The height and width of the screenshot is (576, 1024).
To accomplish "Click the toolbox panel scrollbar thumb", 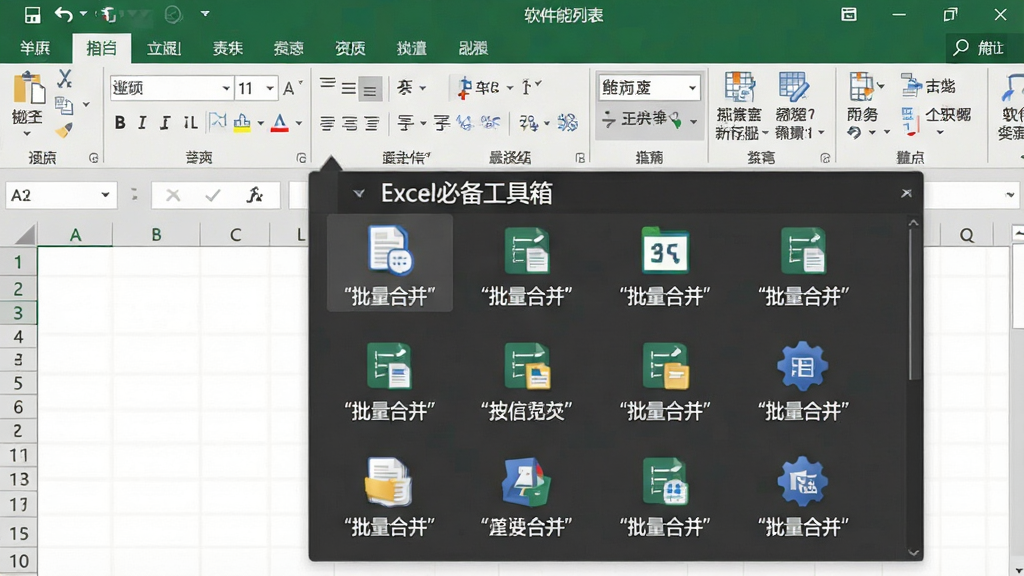I will (914, 304).
